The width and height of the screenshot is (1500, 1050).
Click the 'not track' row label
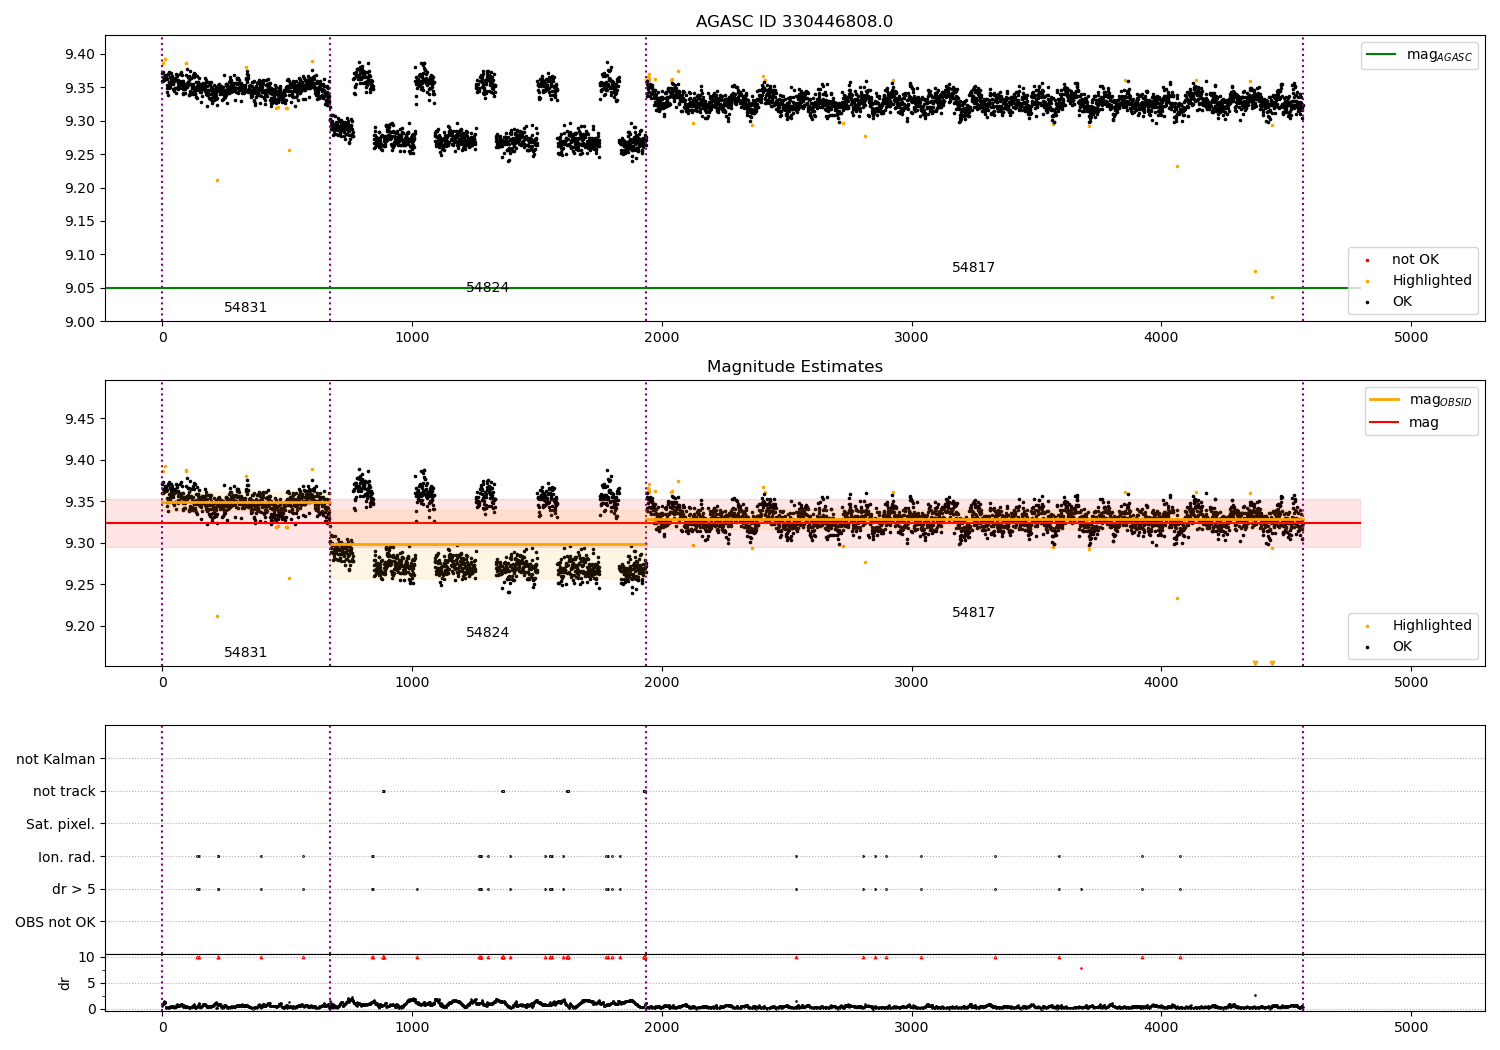tap(64, 792)
